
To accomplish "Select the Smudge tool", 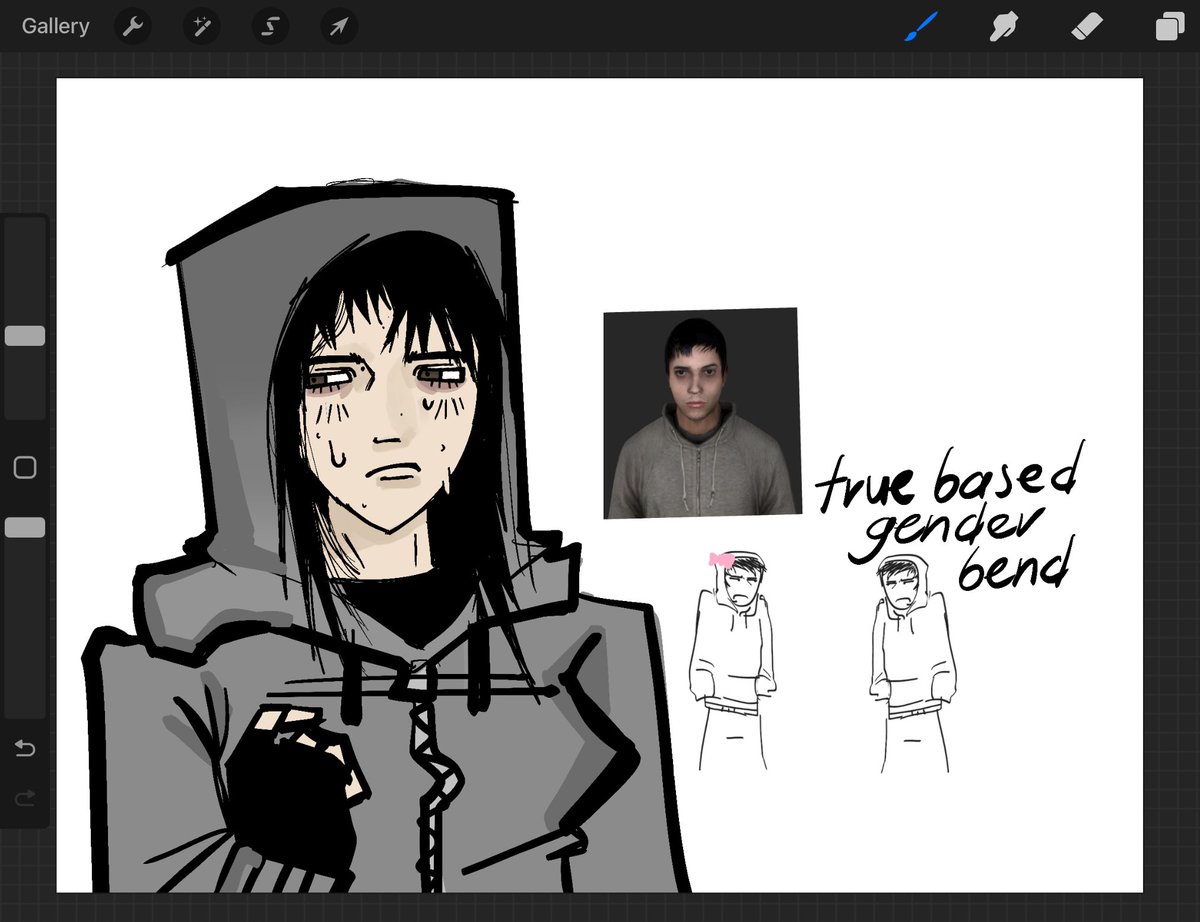I will [x=1003, y=26].
